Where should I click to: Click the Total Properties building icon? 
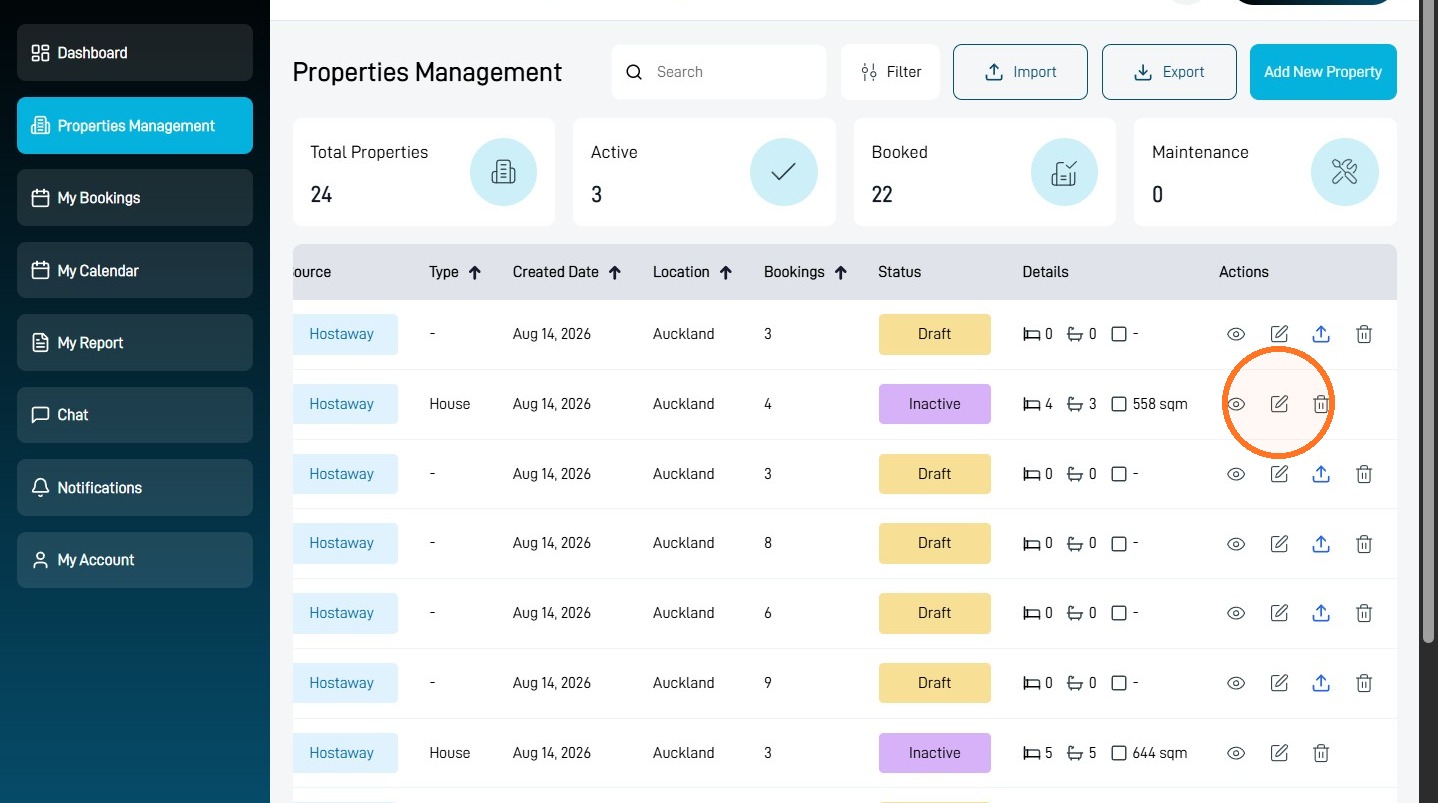coord(503,172)
